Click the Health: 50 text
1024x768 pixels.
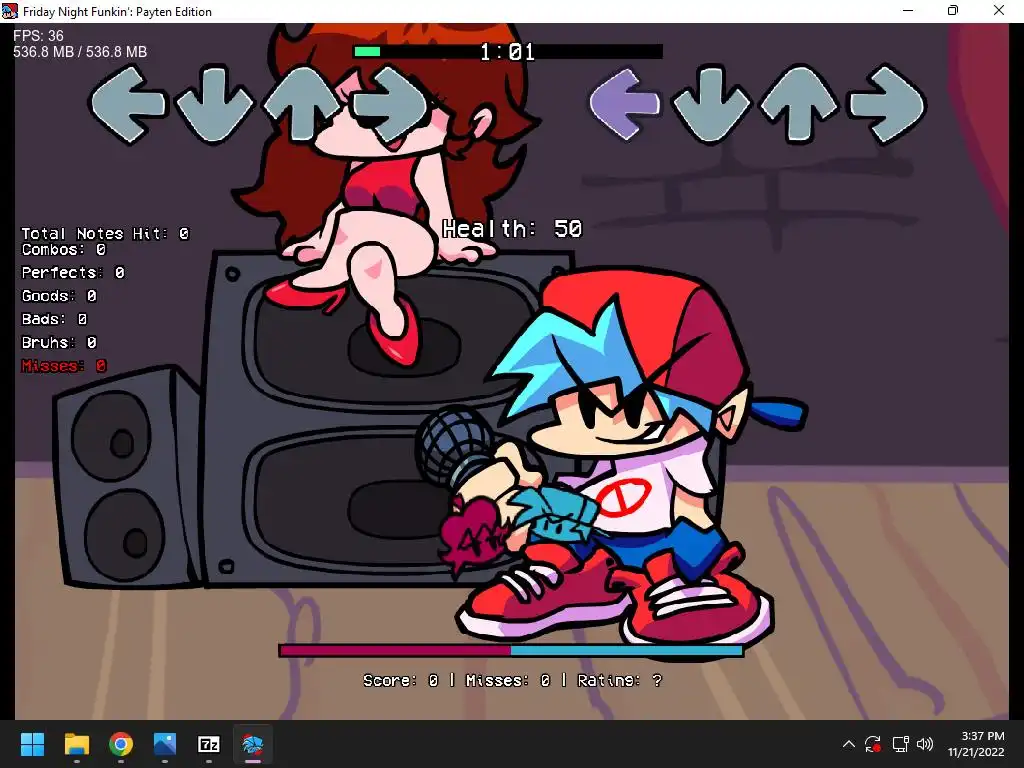point(512,229)
